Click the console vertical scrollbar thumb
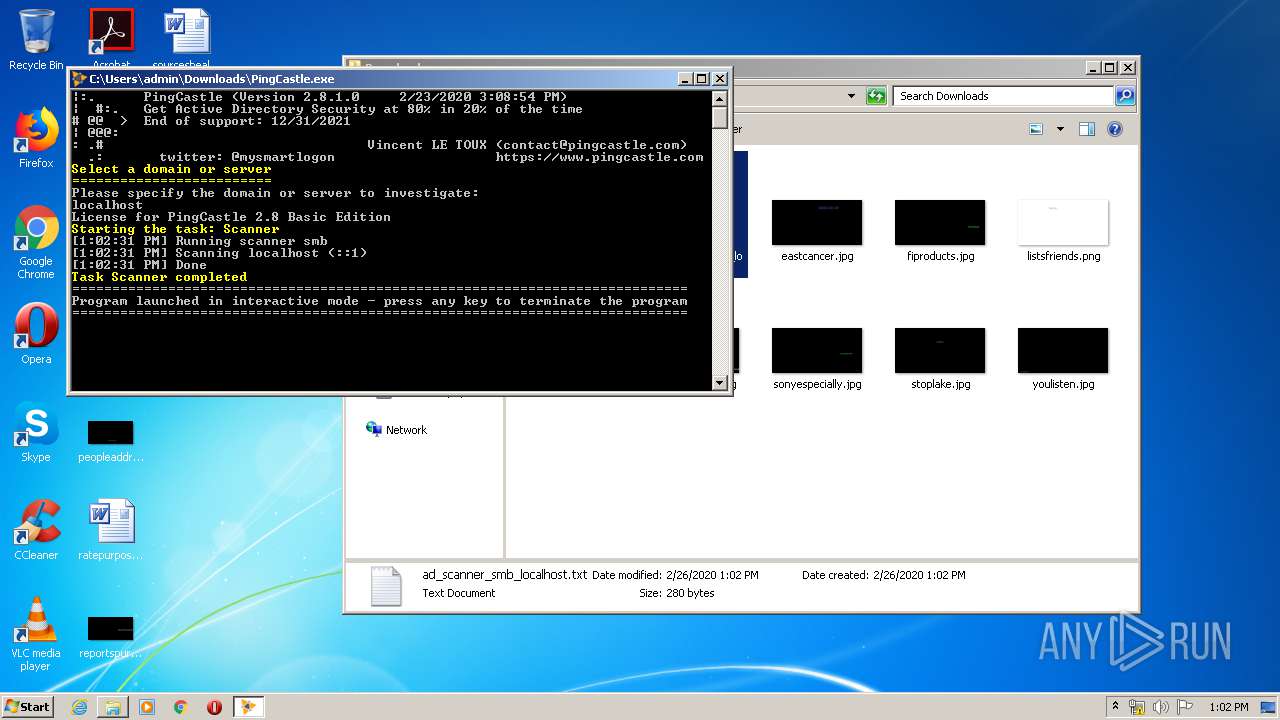 point(719,117)
